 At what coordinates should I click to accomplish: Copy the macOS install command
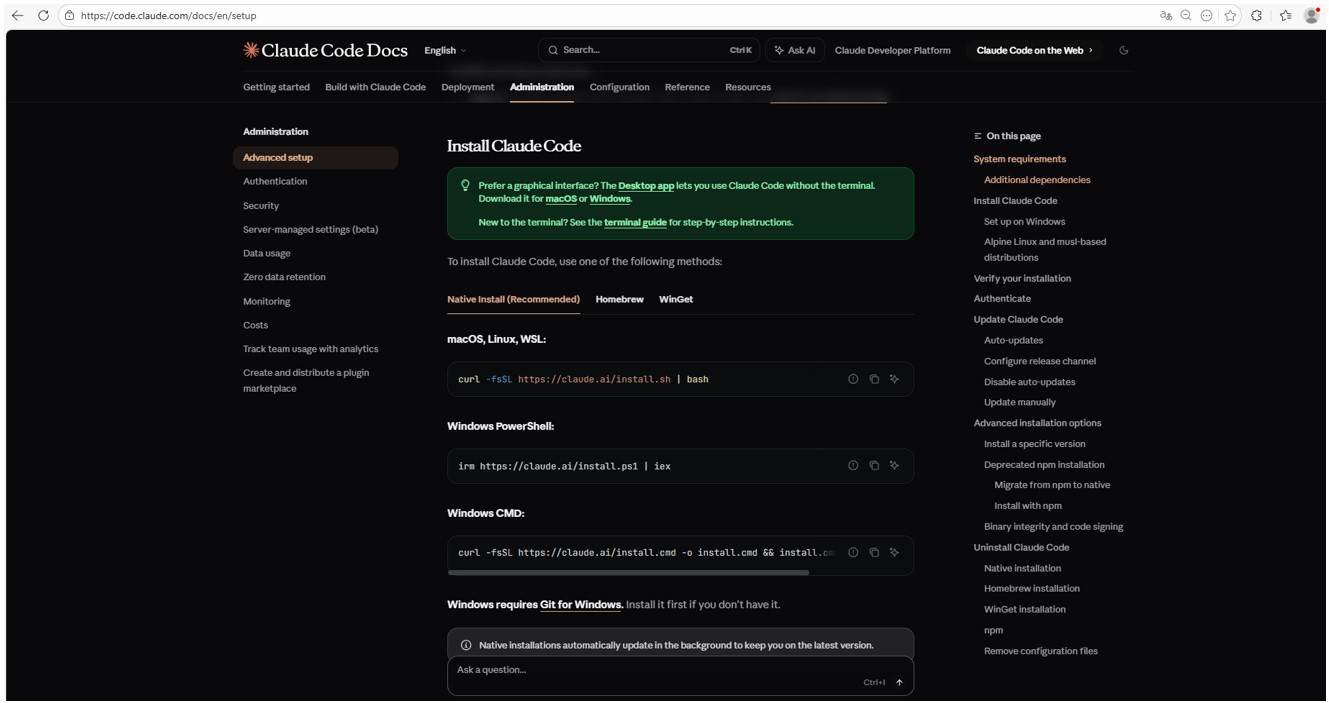tap(873, 379)
